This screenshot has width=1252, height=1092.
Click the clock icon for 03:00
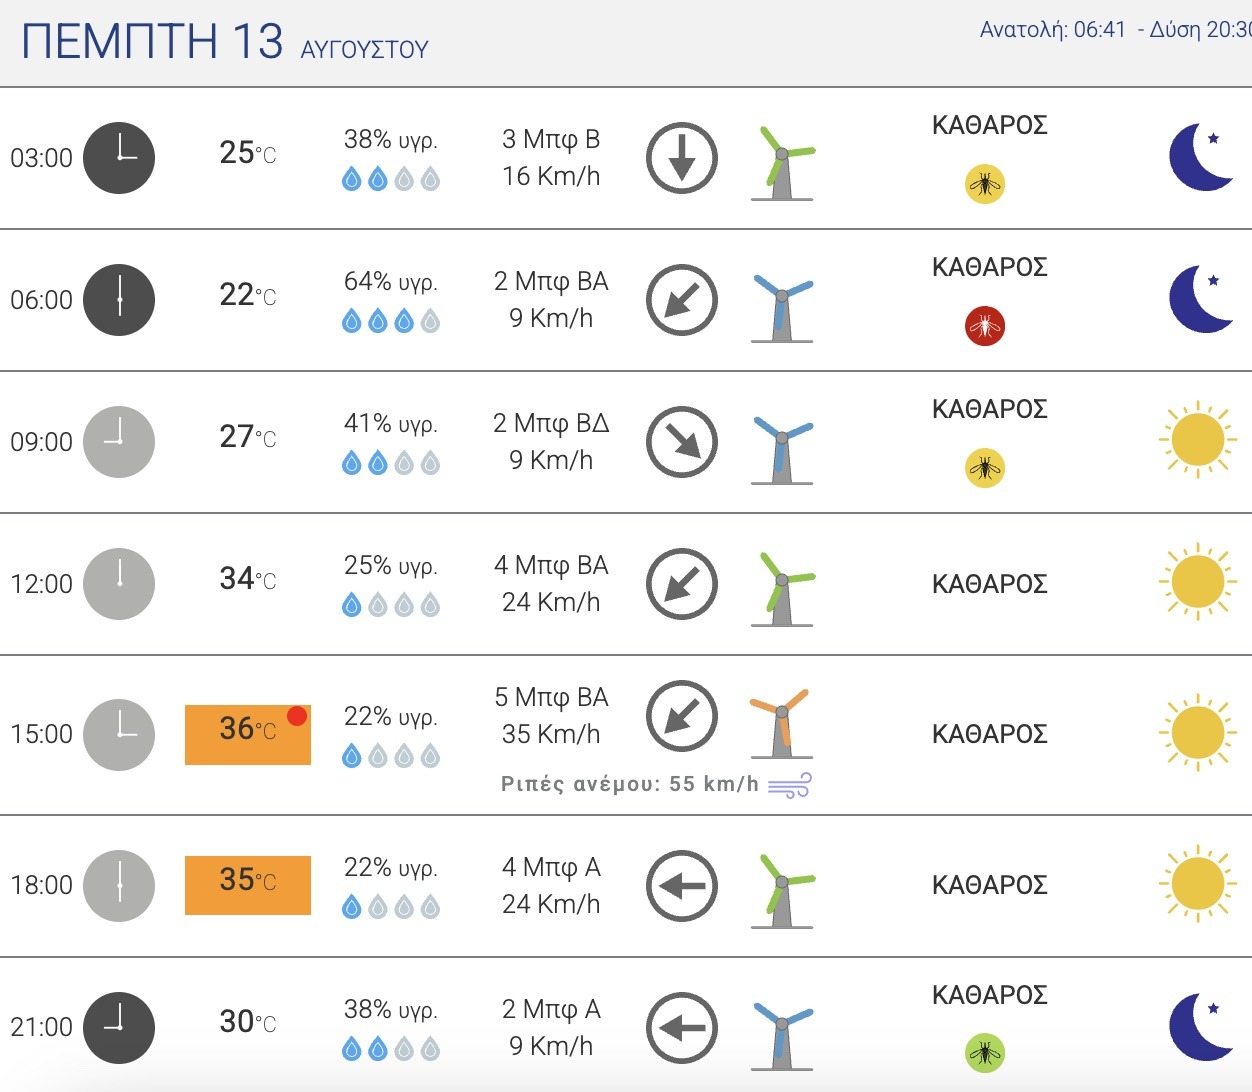point(119,158)
